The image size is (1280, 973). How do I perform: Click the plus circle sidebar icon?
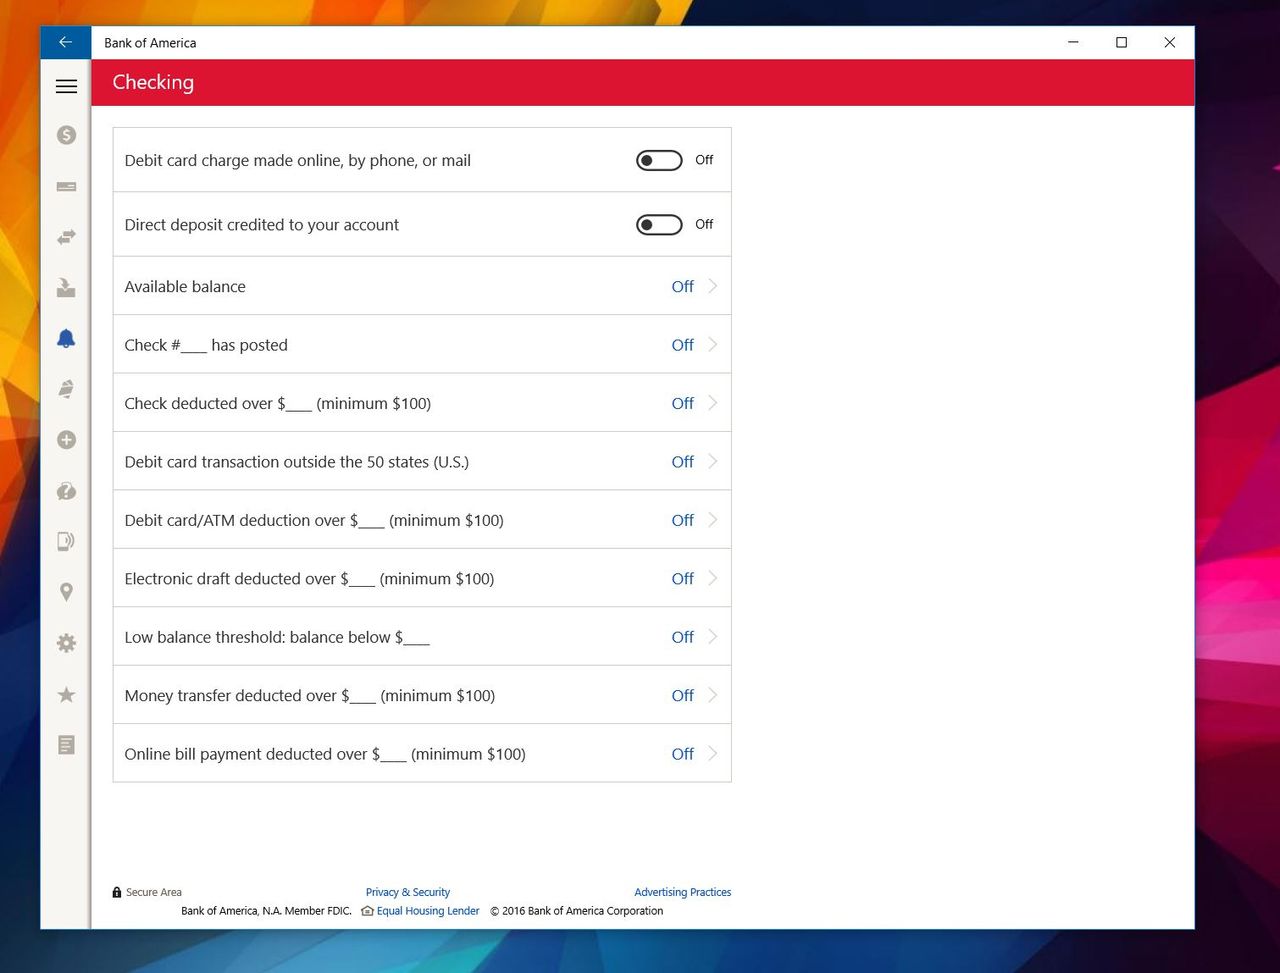pos(66,440)
